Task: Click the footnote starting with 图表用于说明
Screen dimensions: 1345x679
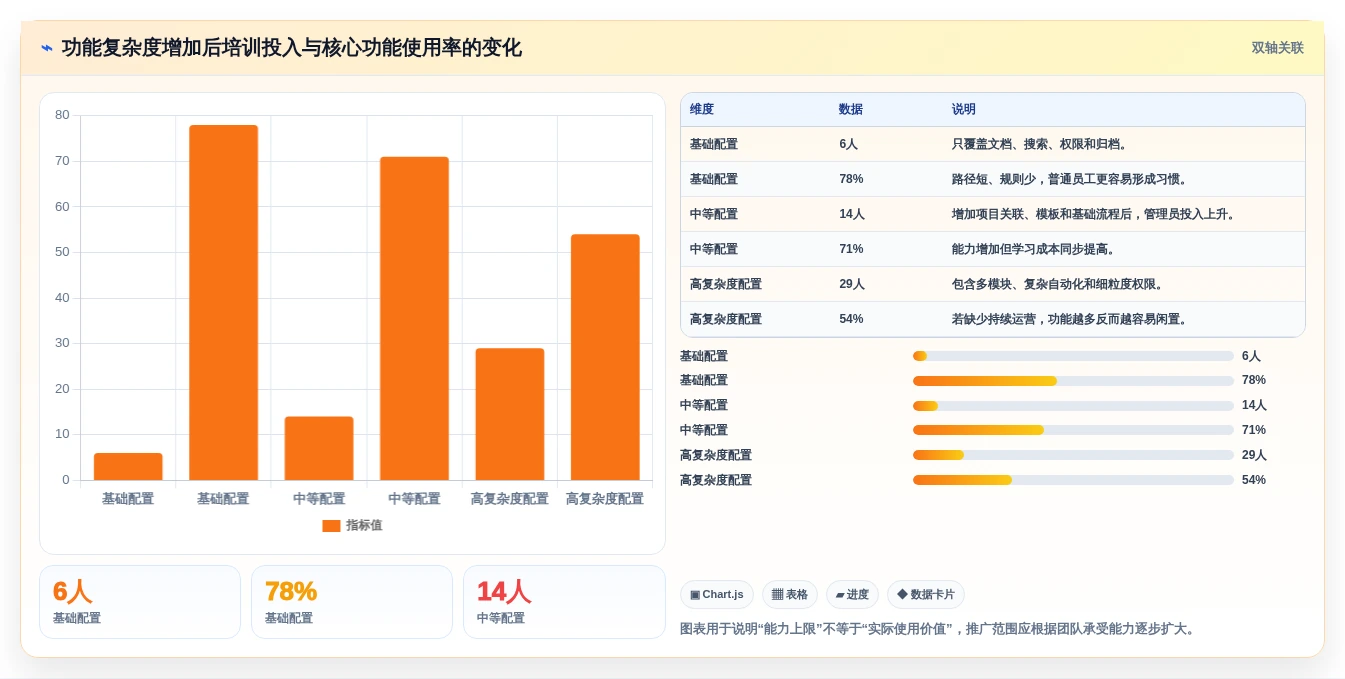Action: (x=939, y=629)
